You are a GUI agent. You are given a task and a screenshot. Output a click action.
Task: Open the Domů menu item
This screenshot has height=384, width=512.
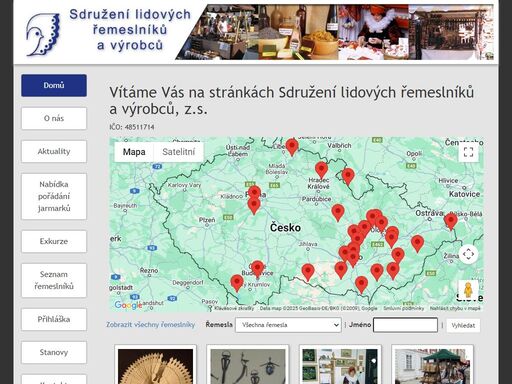point(54,85)
